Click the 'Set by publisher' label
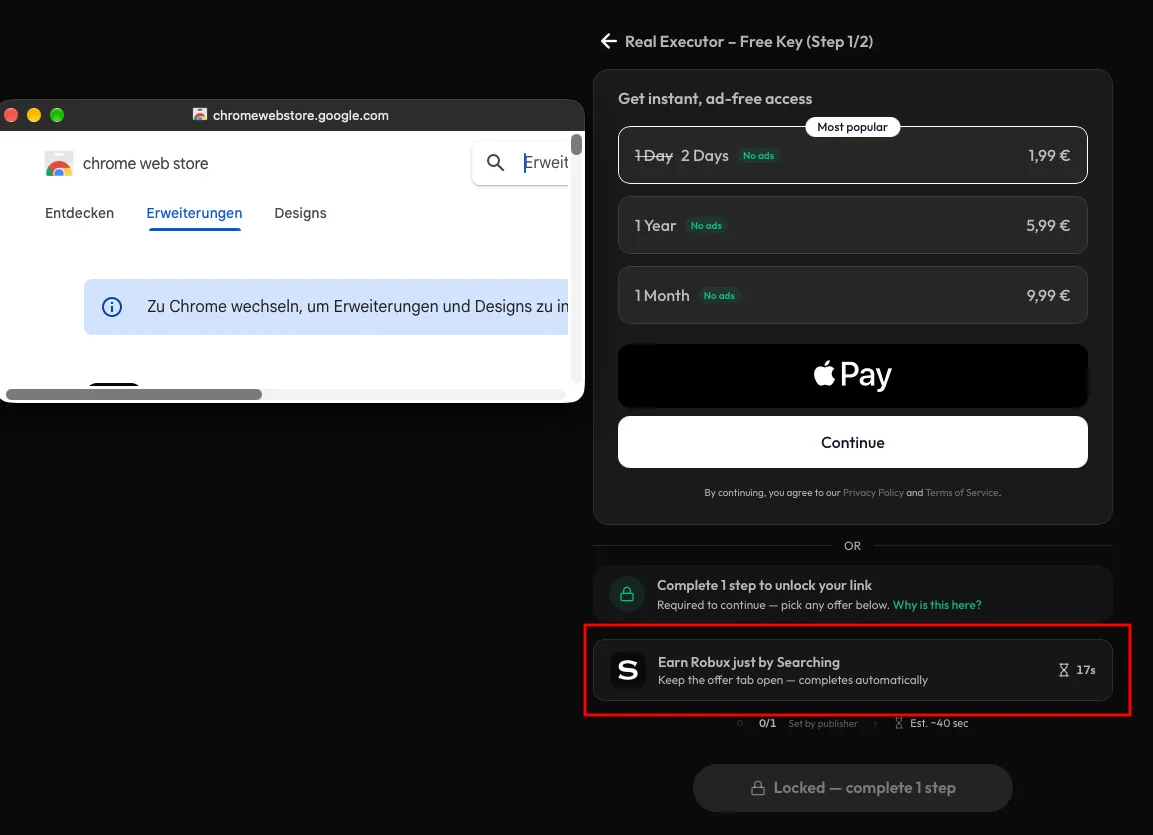 (823, 723)
